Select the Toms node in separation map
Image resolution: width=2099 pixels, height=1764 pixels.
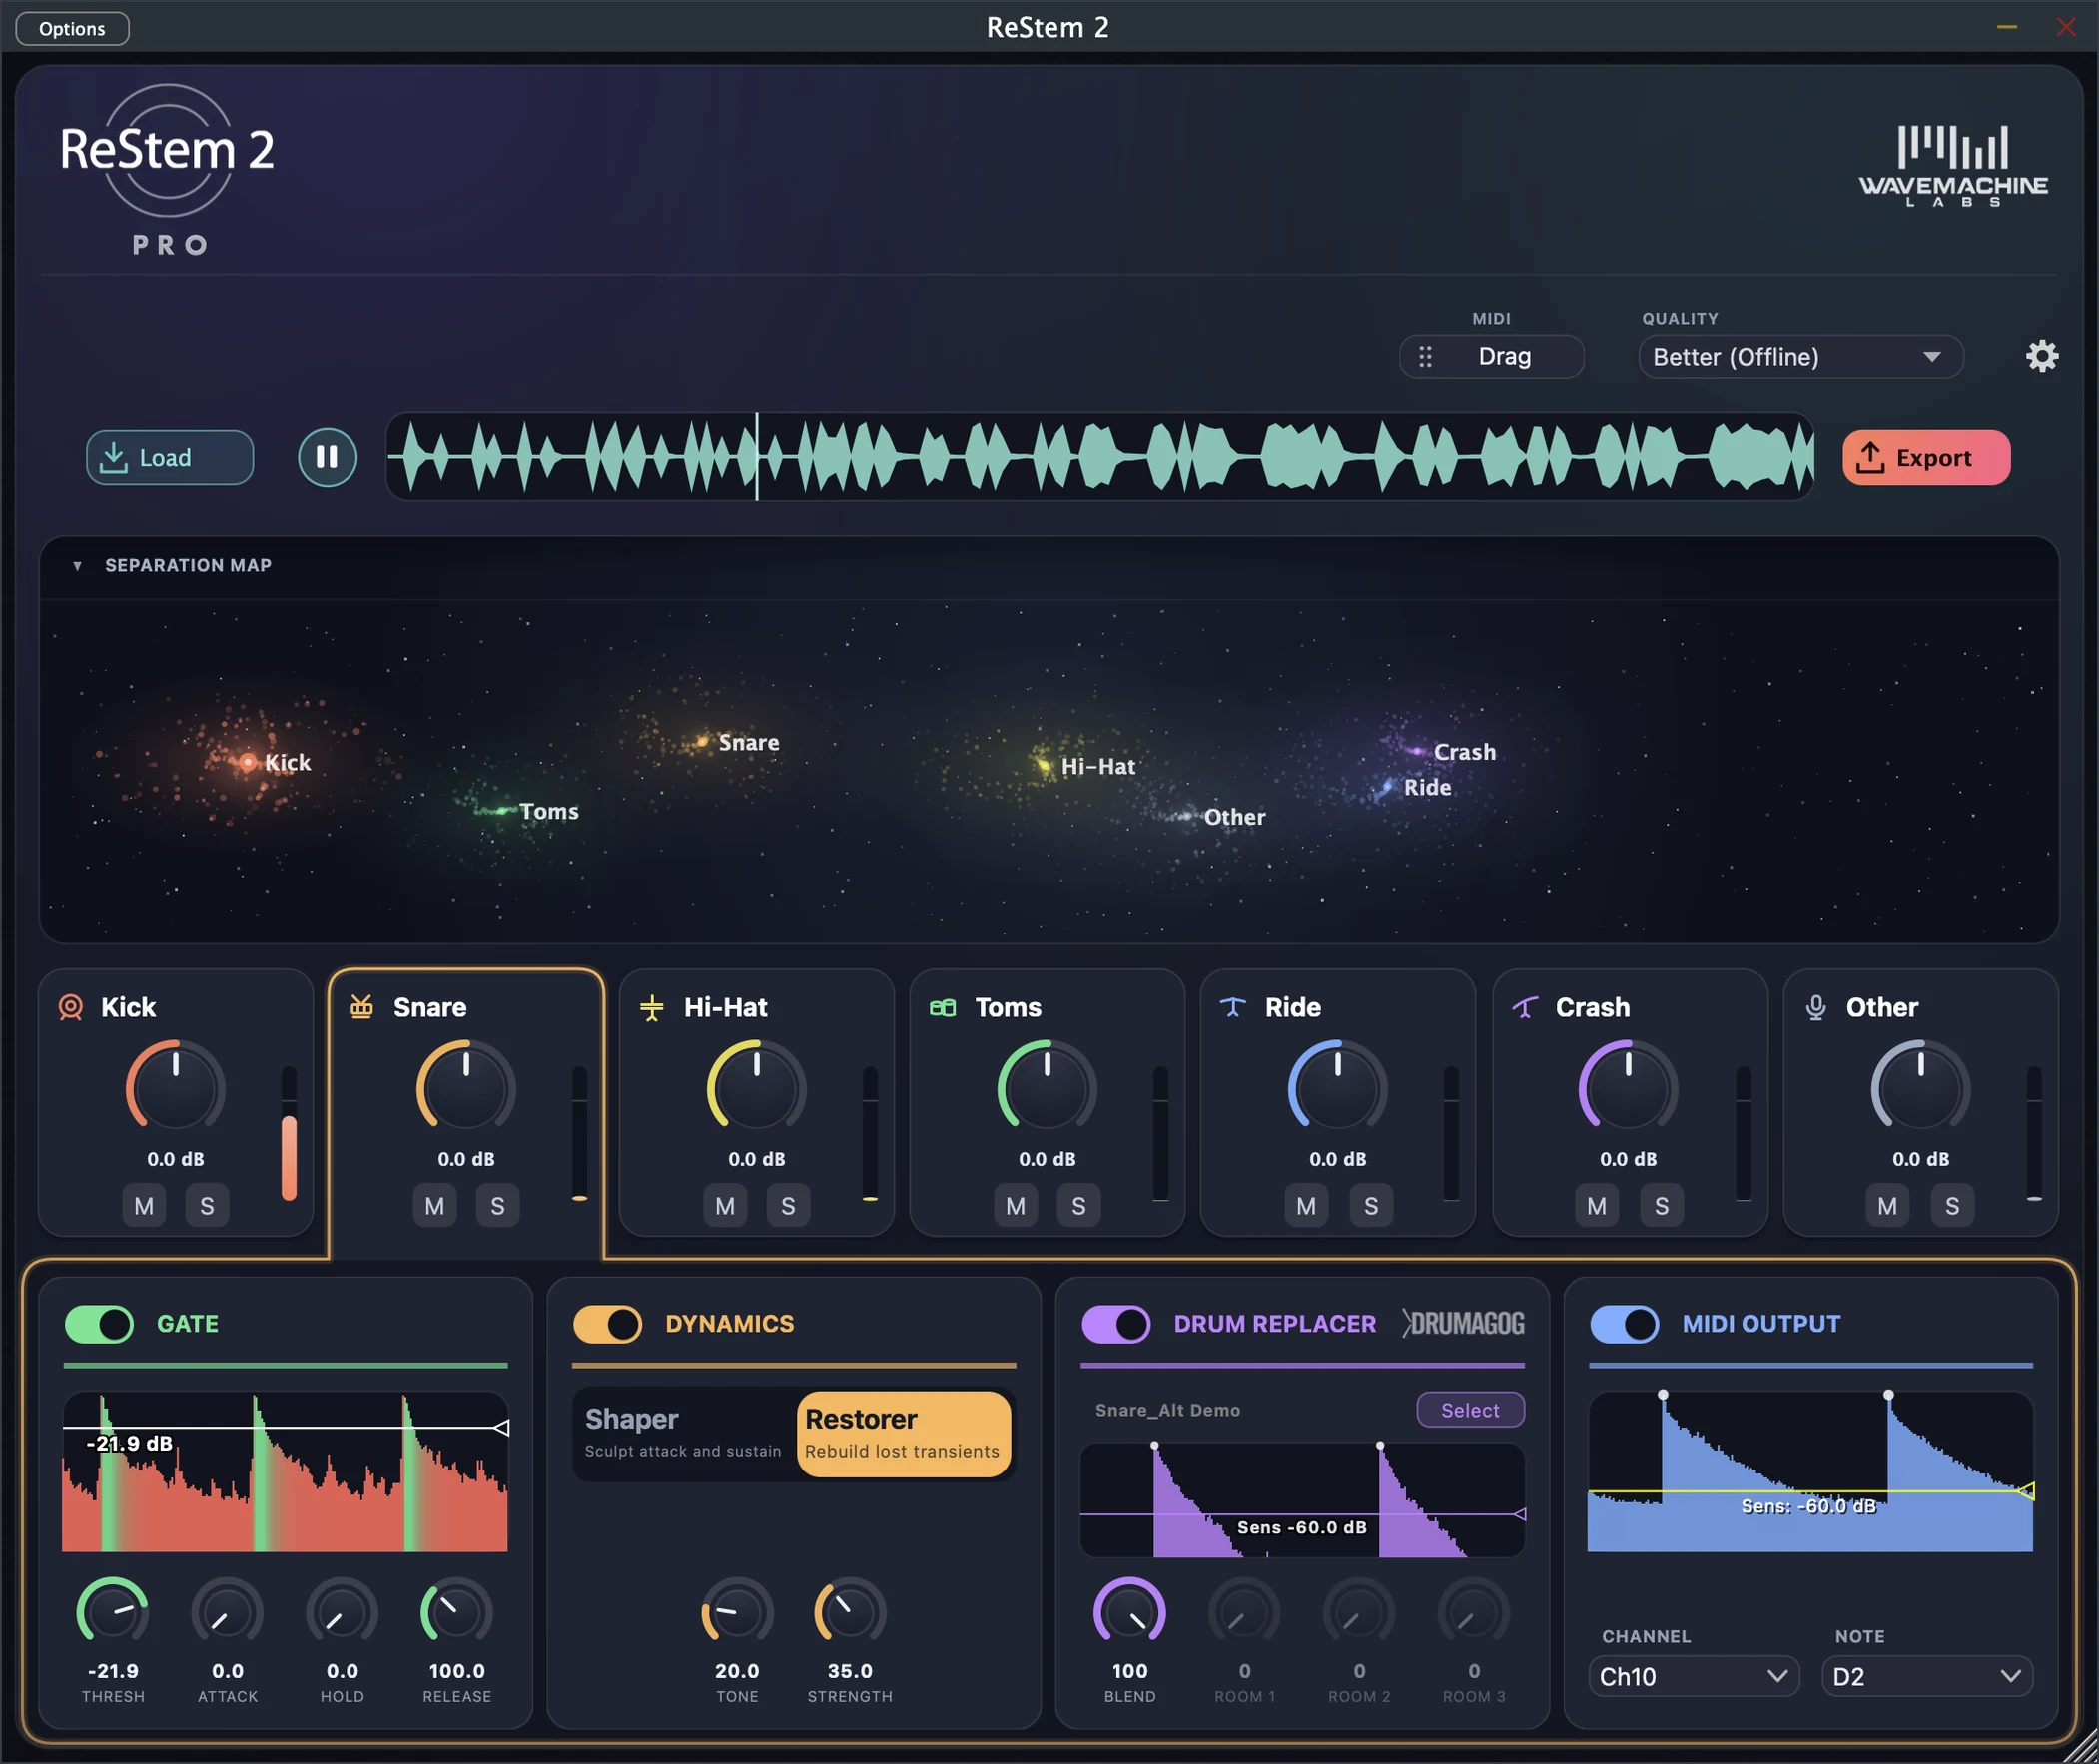(502, 810)
